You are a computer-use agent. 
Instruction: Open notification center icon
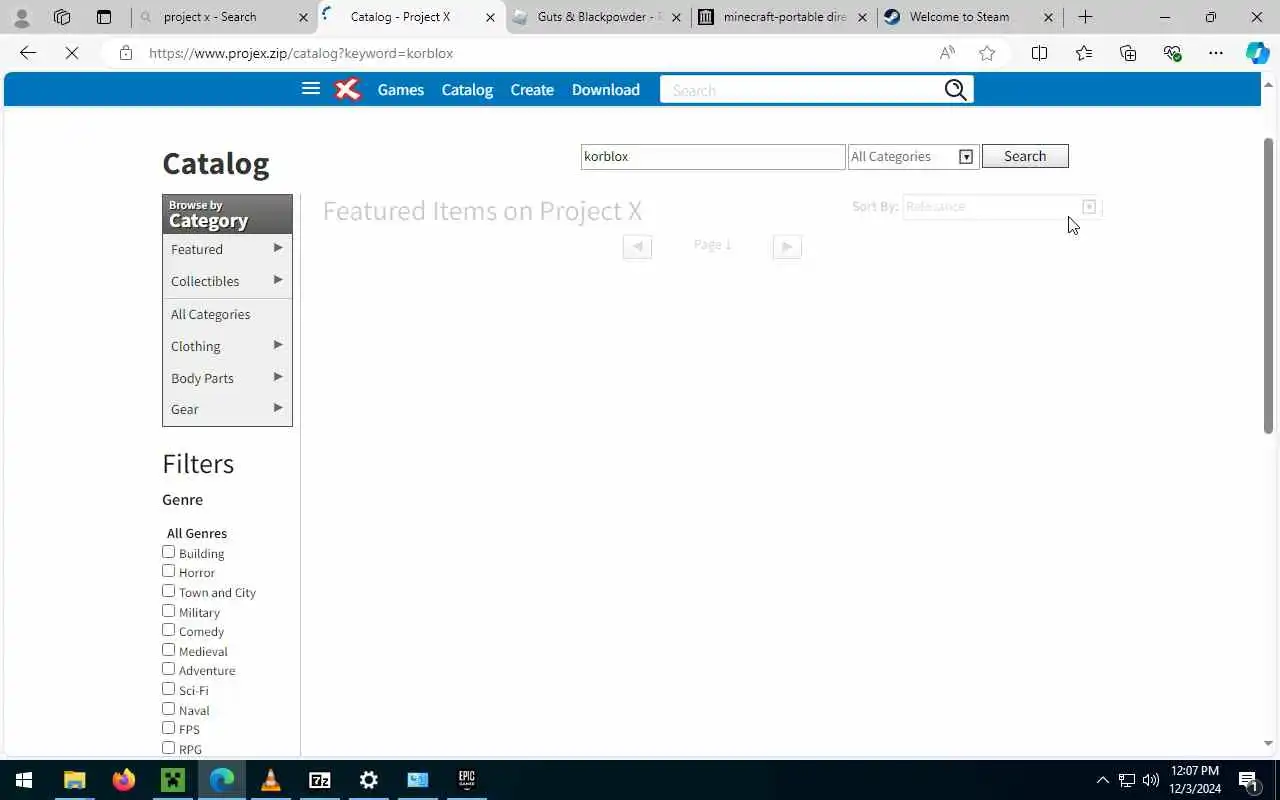click(x=1248, y=780)
